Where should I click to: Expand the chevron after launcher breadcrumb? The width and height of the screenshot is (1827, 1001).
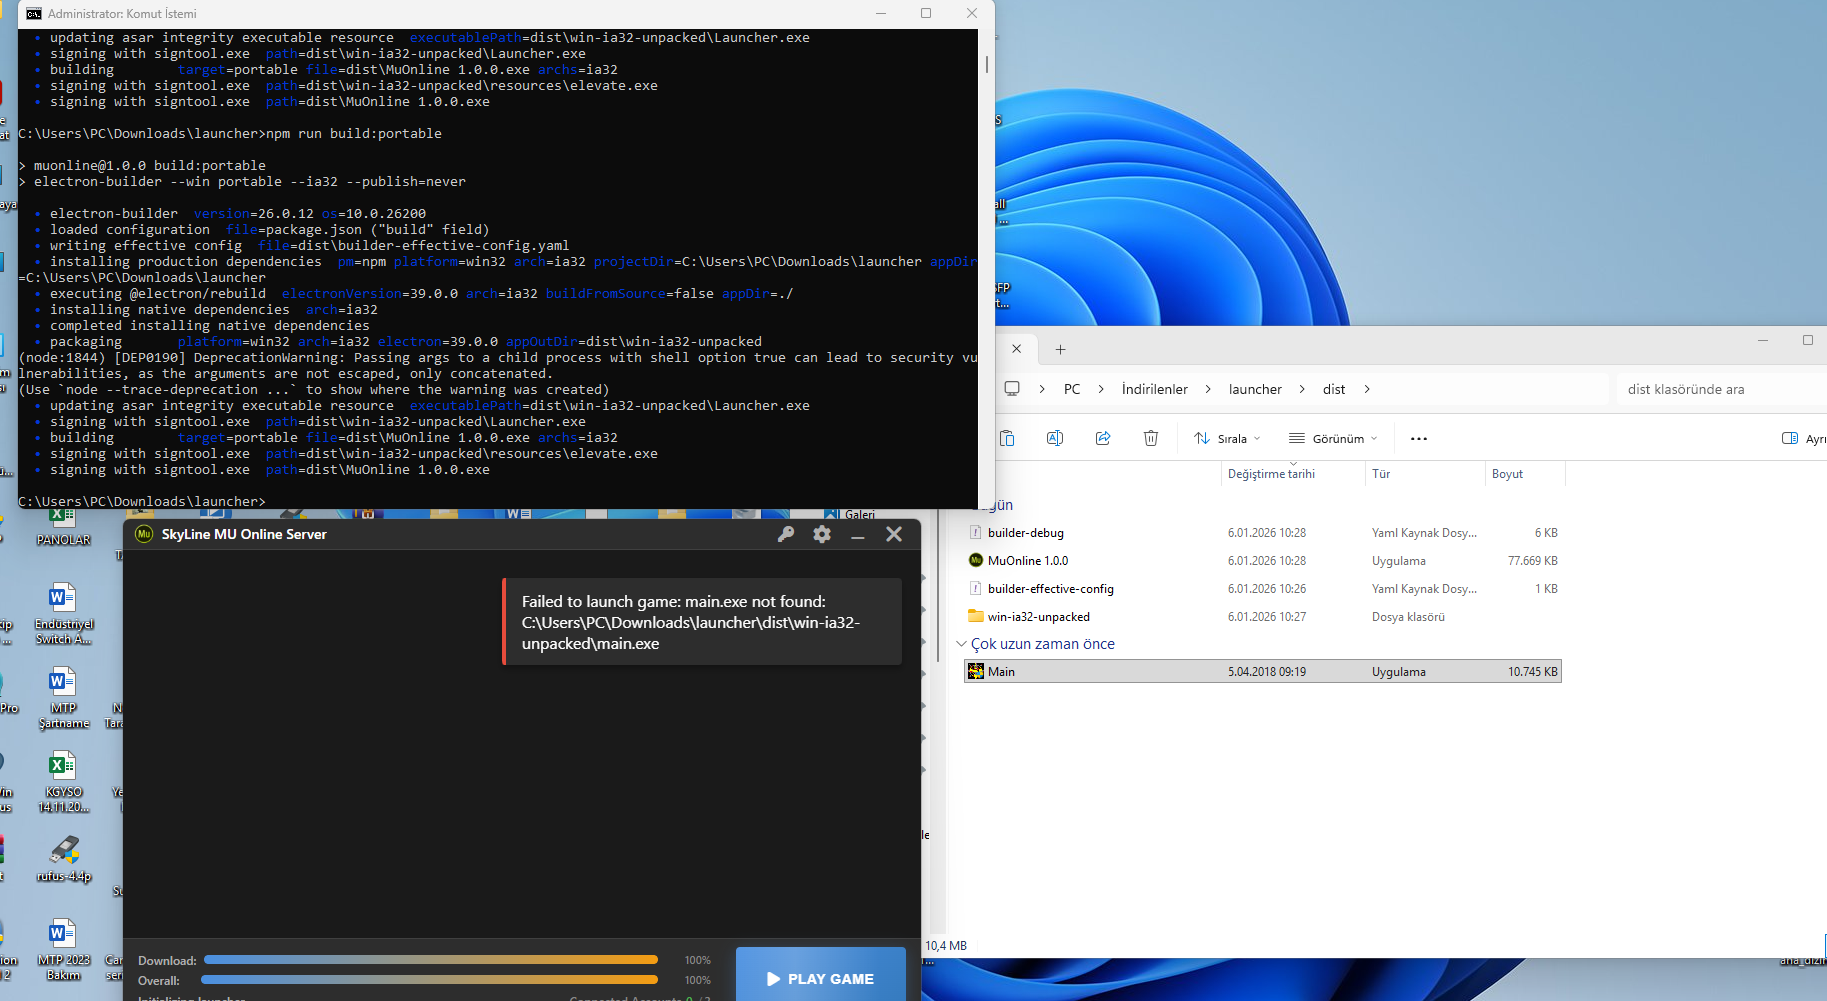tap(1302, 389)
